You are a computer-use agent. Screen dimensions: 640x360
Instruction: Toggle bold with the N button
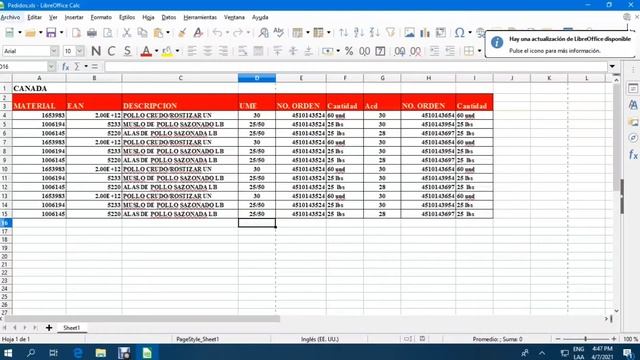click(x=96, y=51)
